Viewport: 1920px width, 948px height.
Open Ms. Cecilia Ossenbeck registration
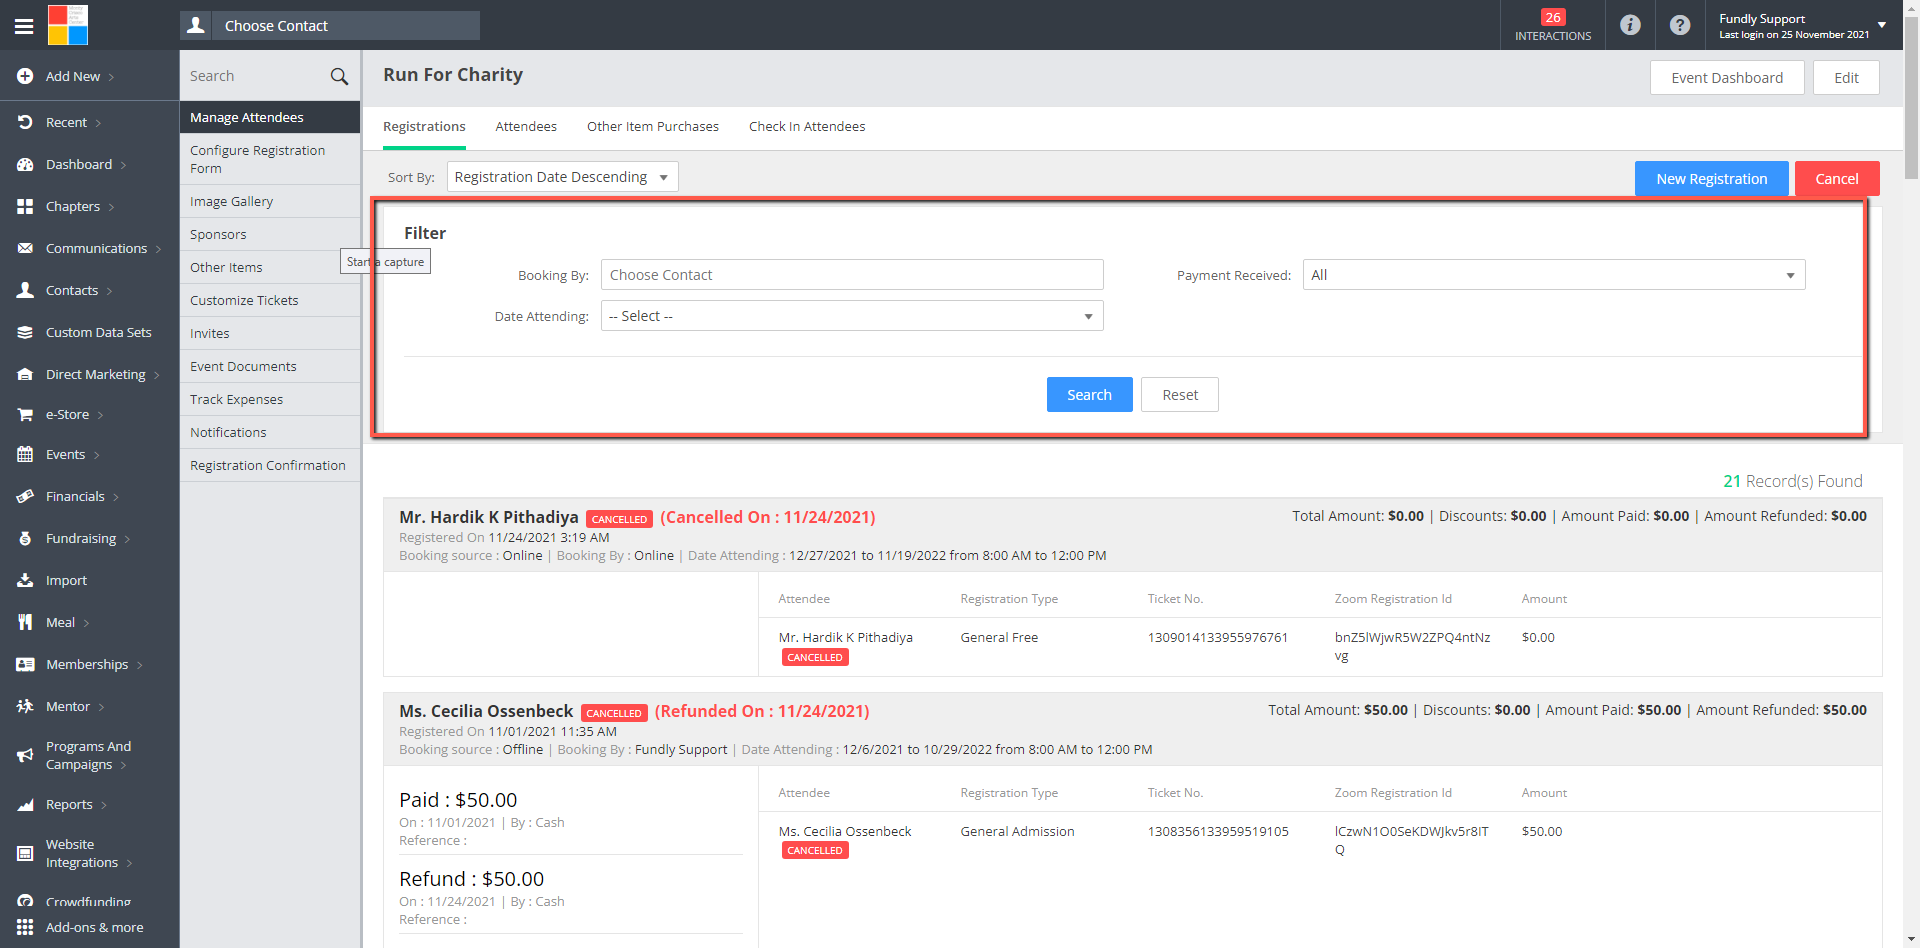[486, 711]
